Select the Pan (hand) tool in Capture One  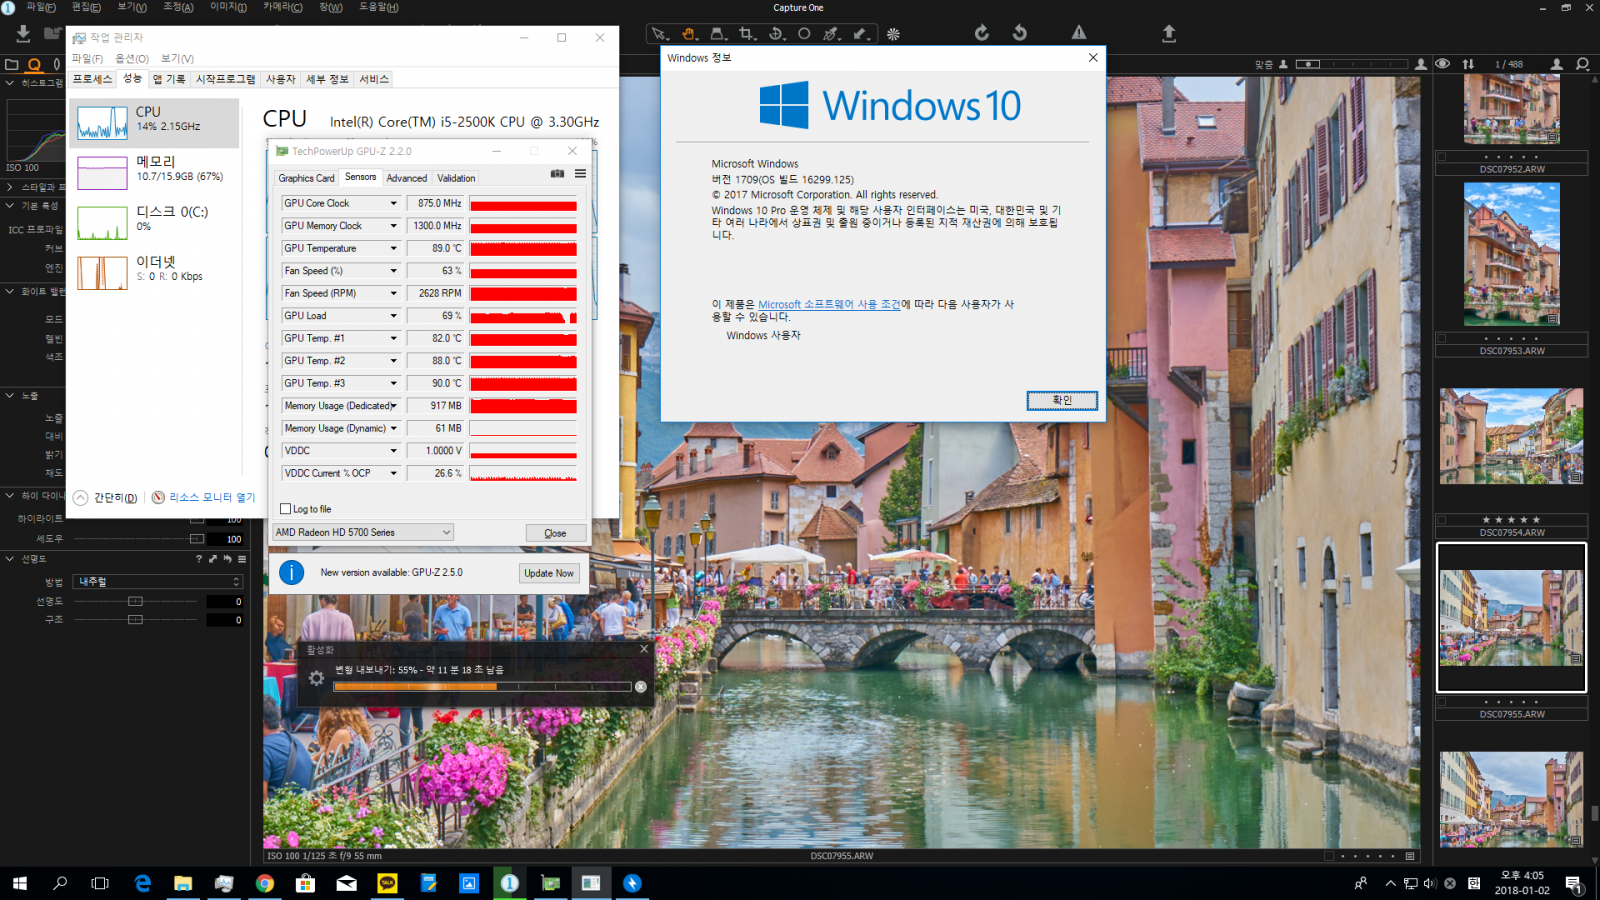tap(688, 33)
